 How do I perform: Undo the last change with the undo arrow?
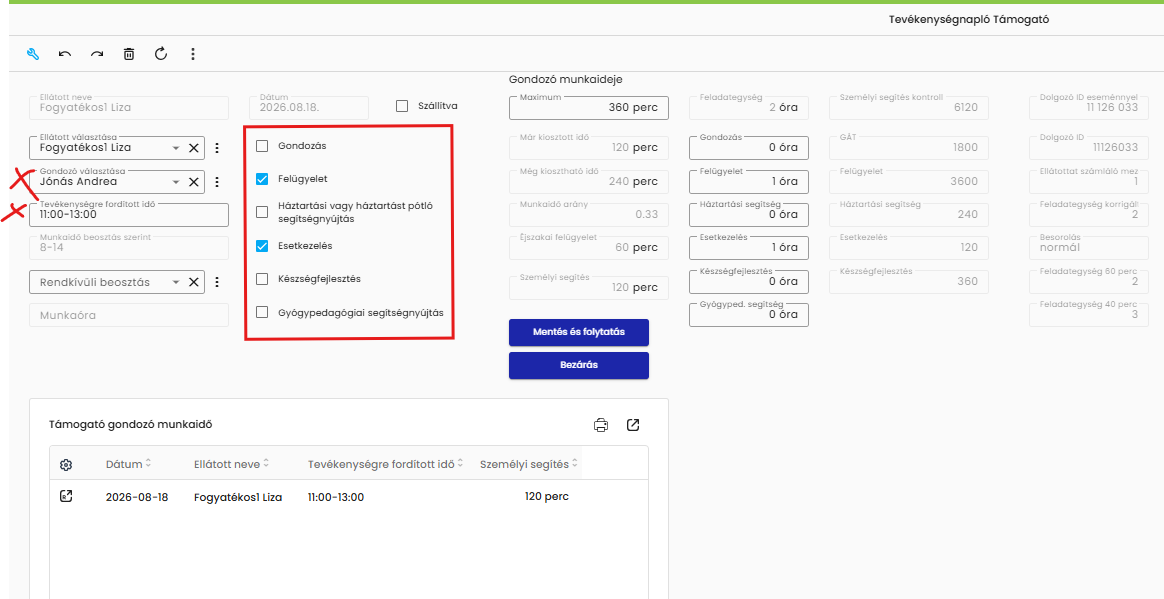coord(65,54)
